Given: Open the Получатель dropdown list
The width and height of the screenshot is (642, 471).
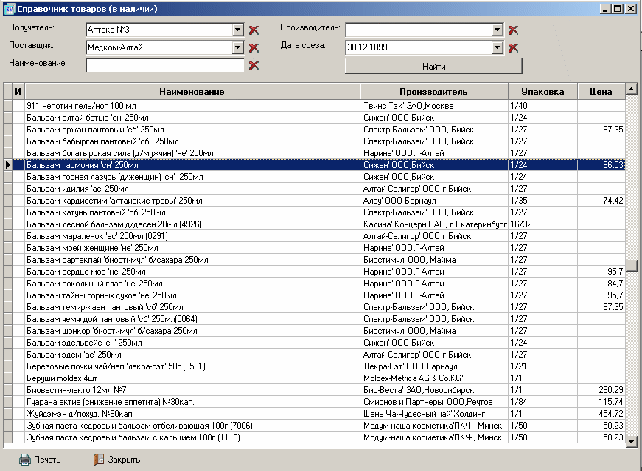Looking at the screenshot, I should pyautogui.click(x=238, y=29).
